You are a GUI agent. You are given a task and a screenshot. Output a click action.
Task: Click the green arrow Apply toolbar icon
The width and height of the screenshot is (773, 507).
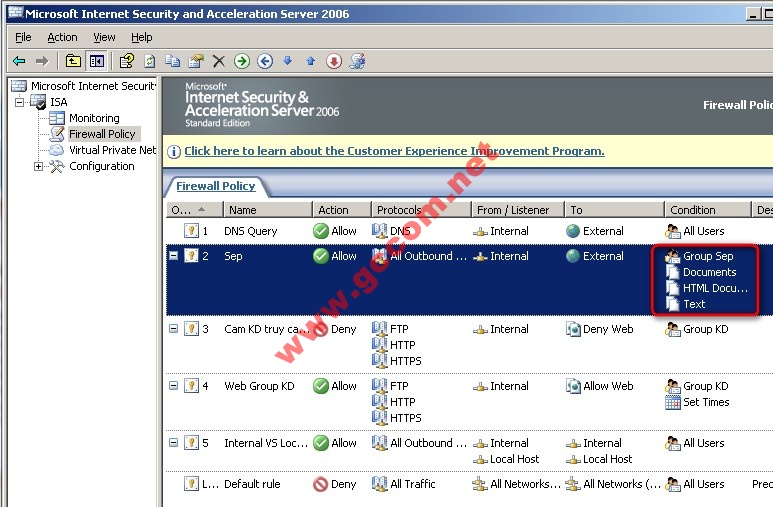click(x=242, y=61)
